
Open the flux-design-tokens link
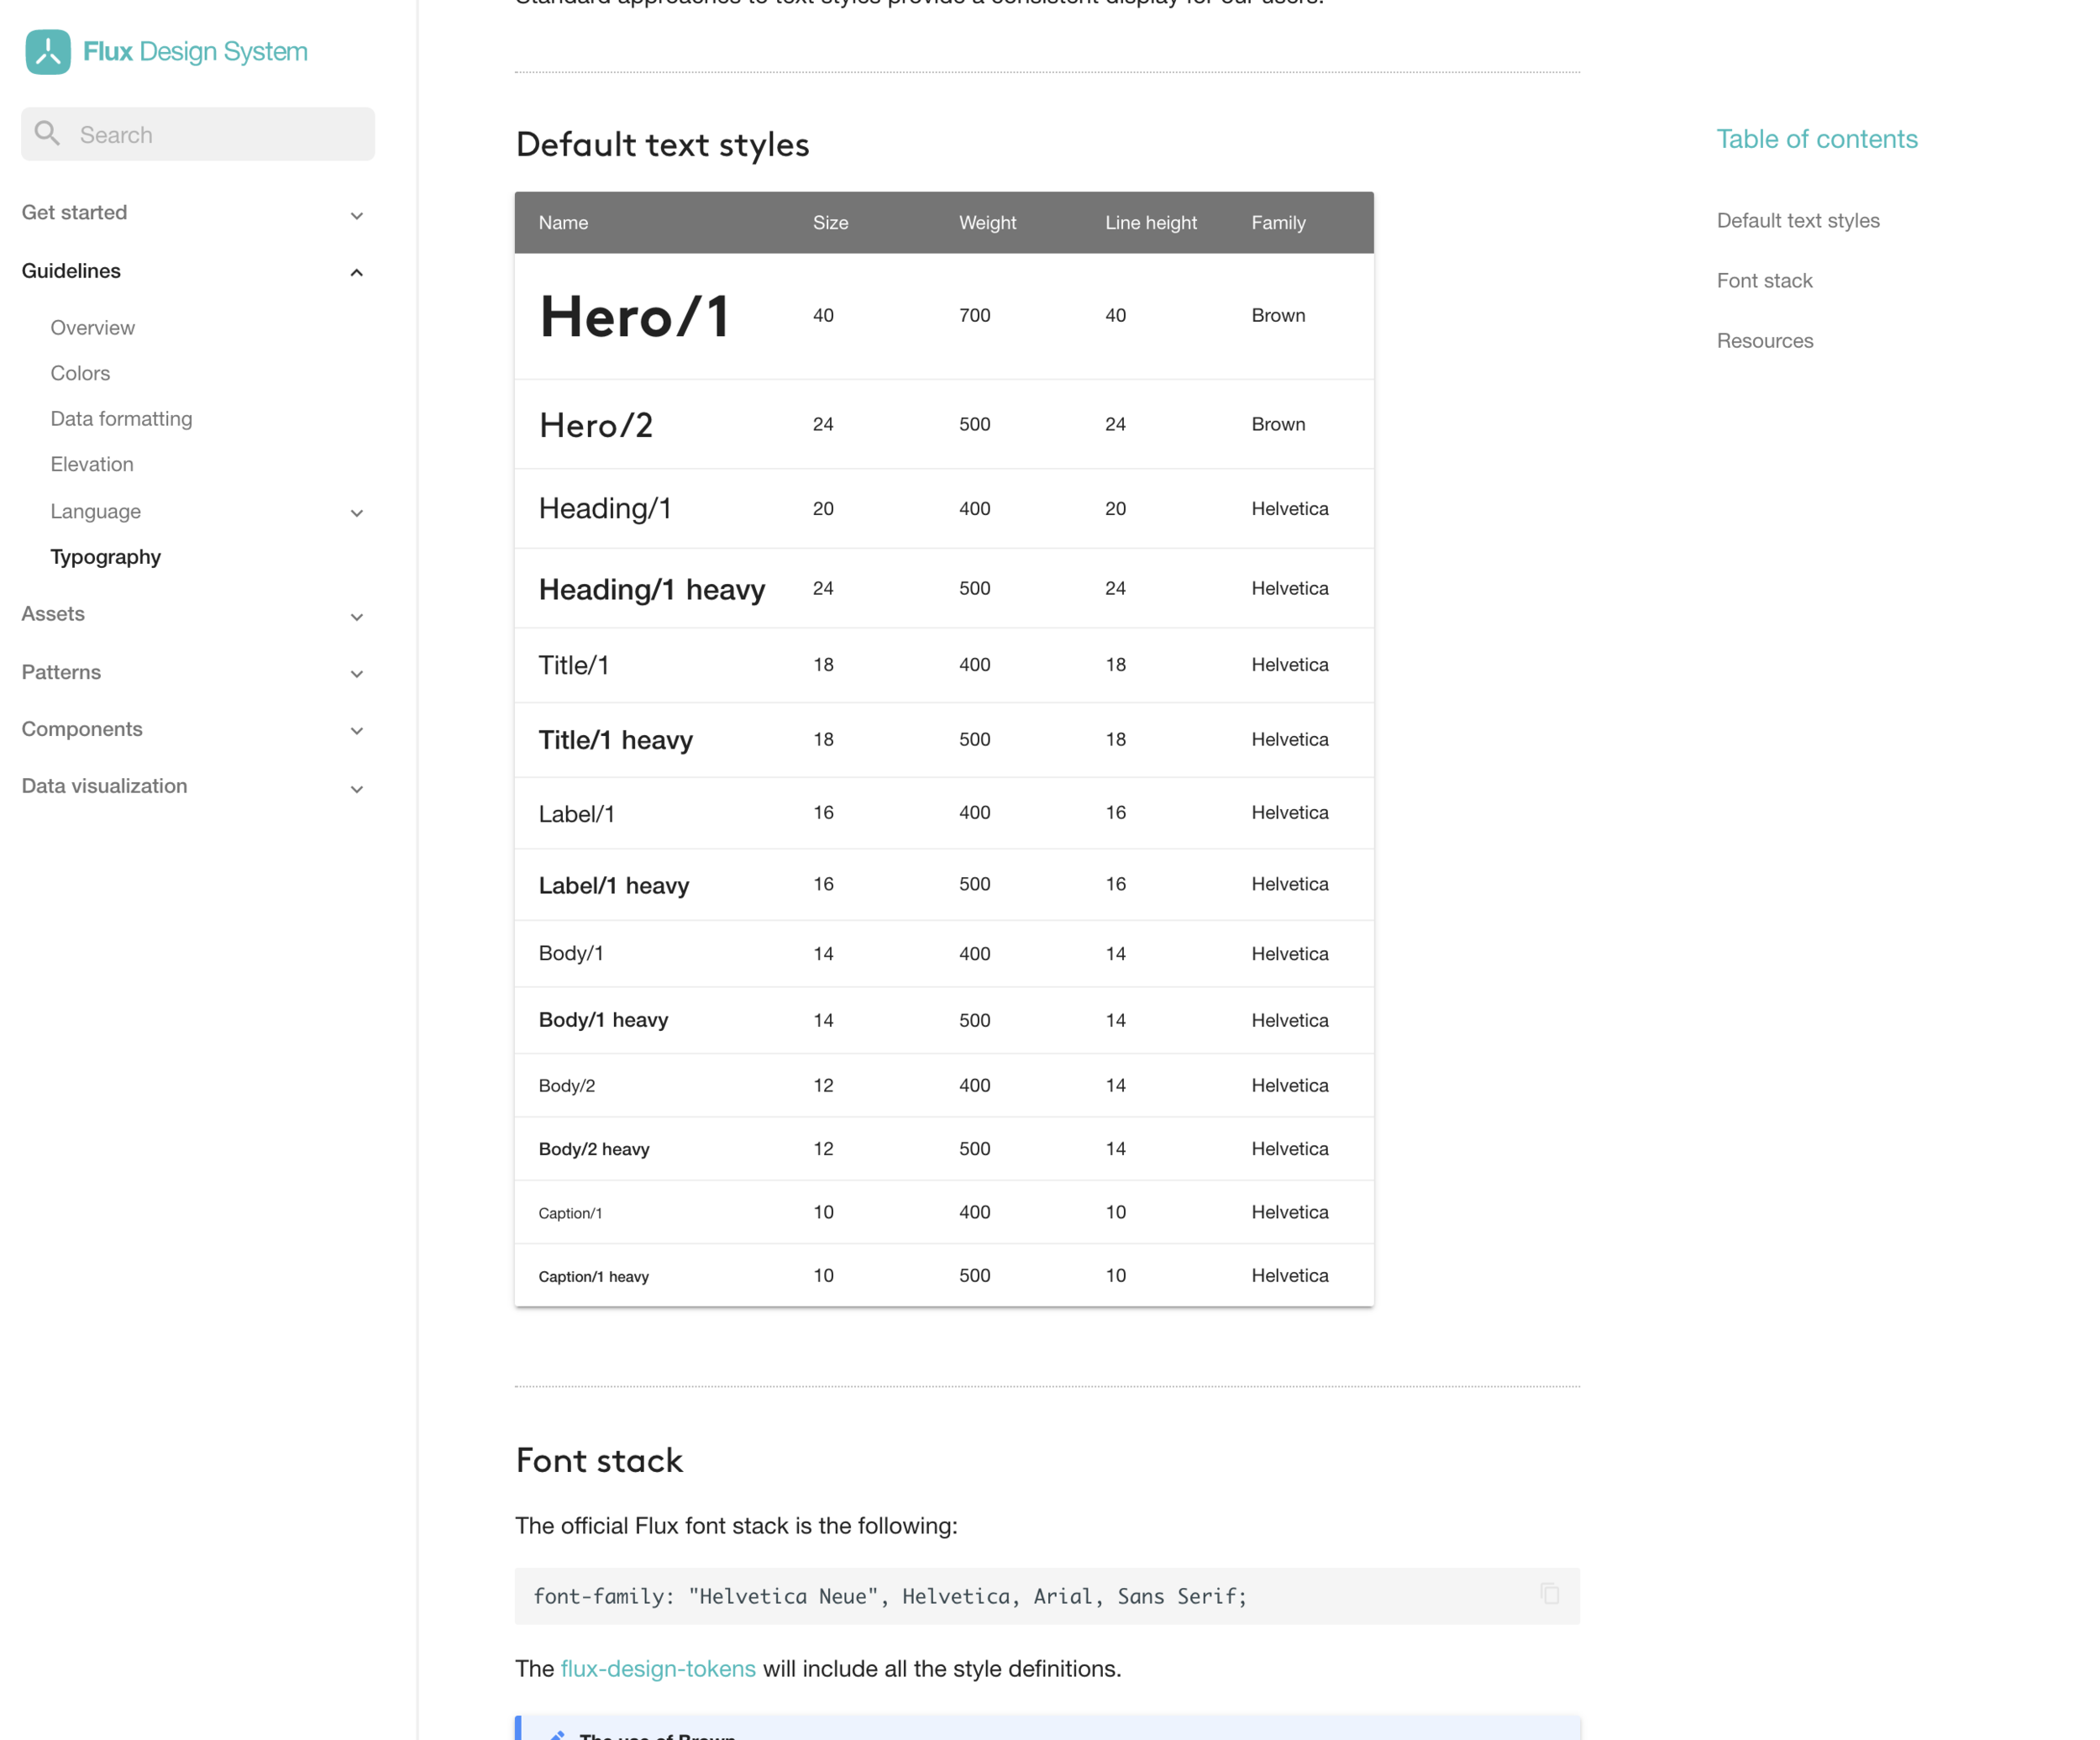click(x=657, y=1668)
